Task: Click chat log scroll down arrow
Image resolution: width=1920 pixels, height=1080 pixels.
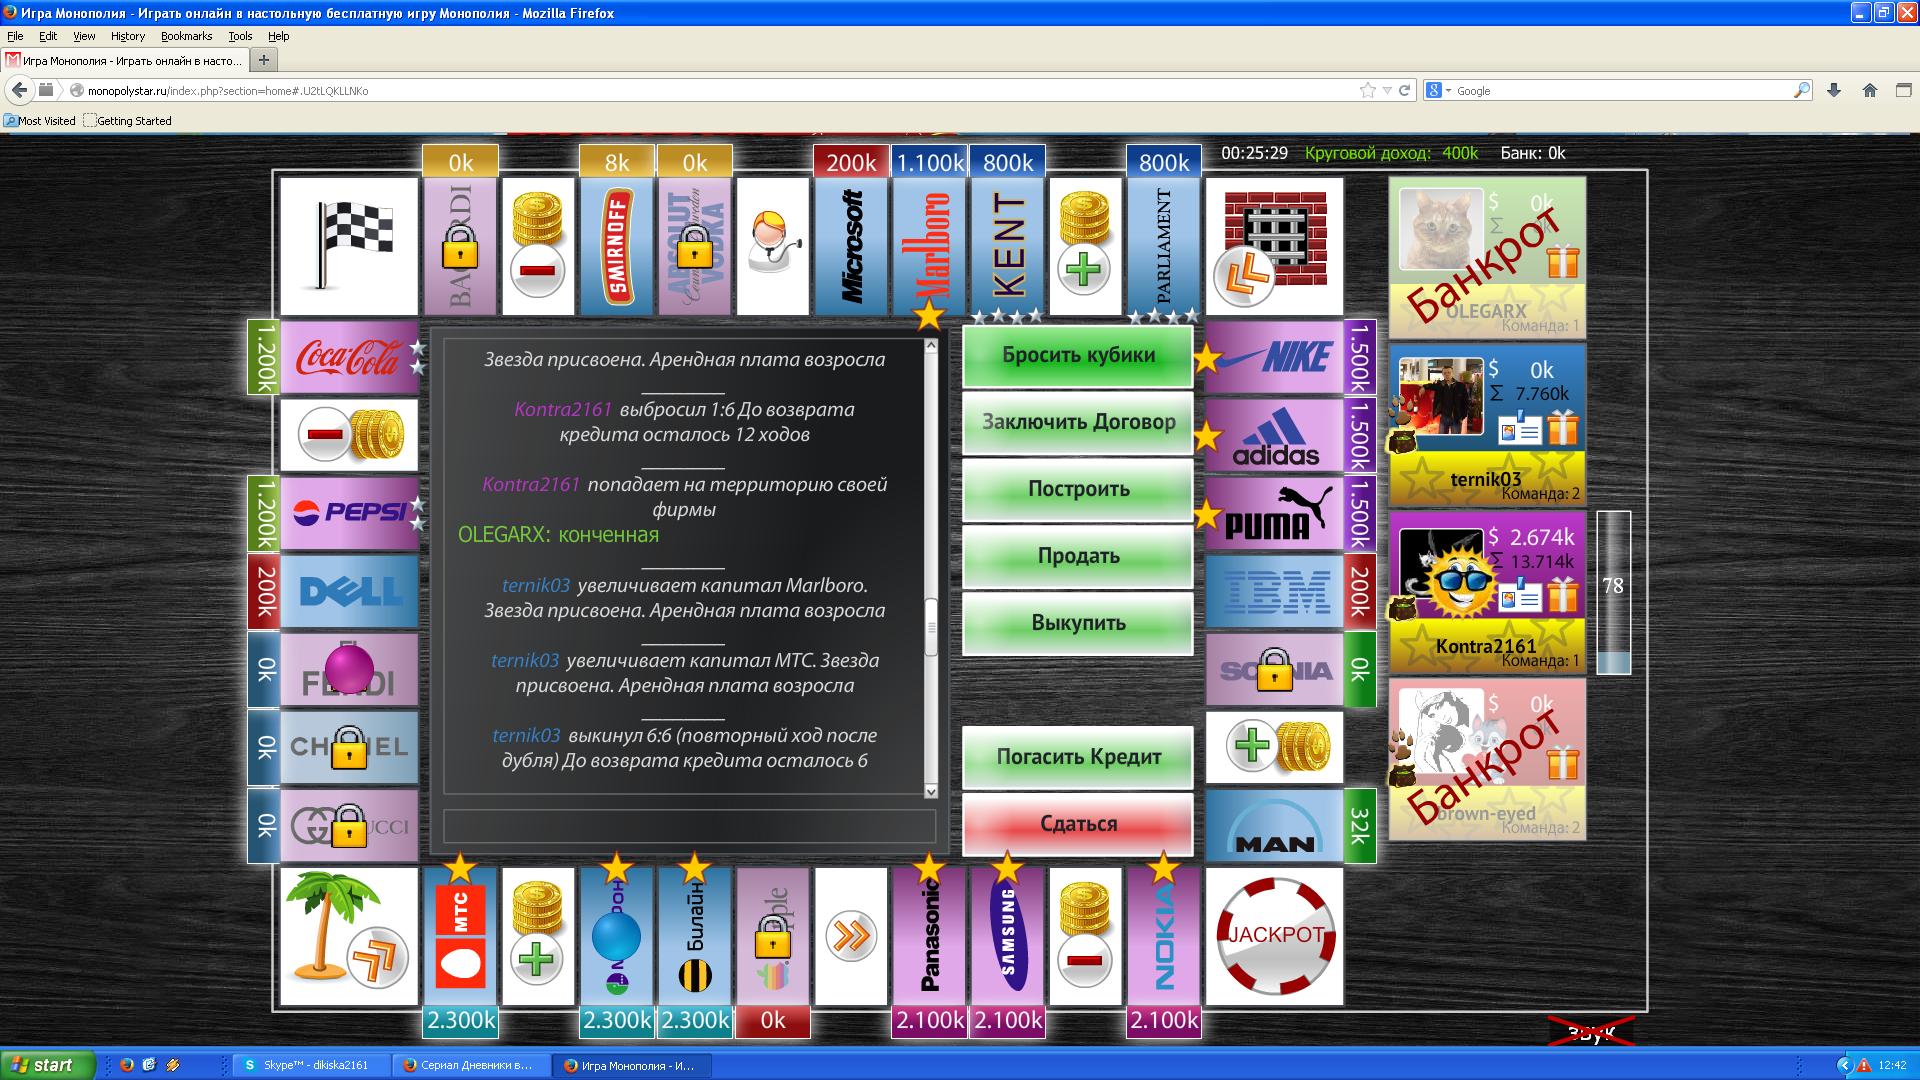Action: 931,790
